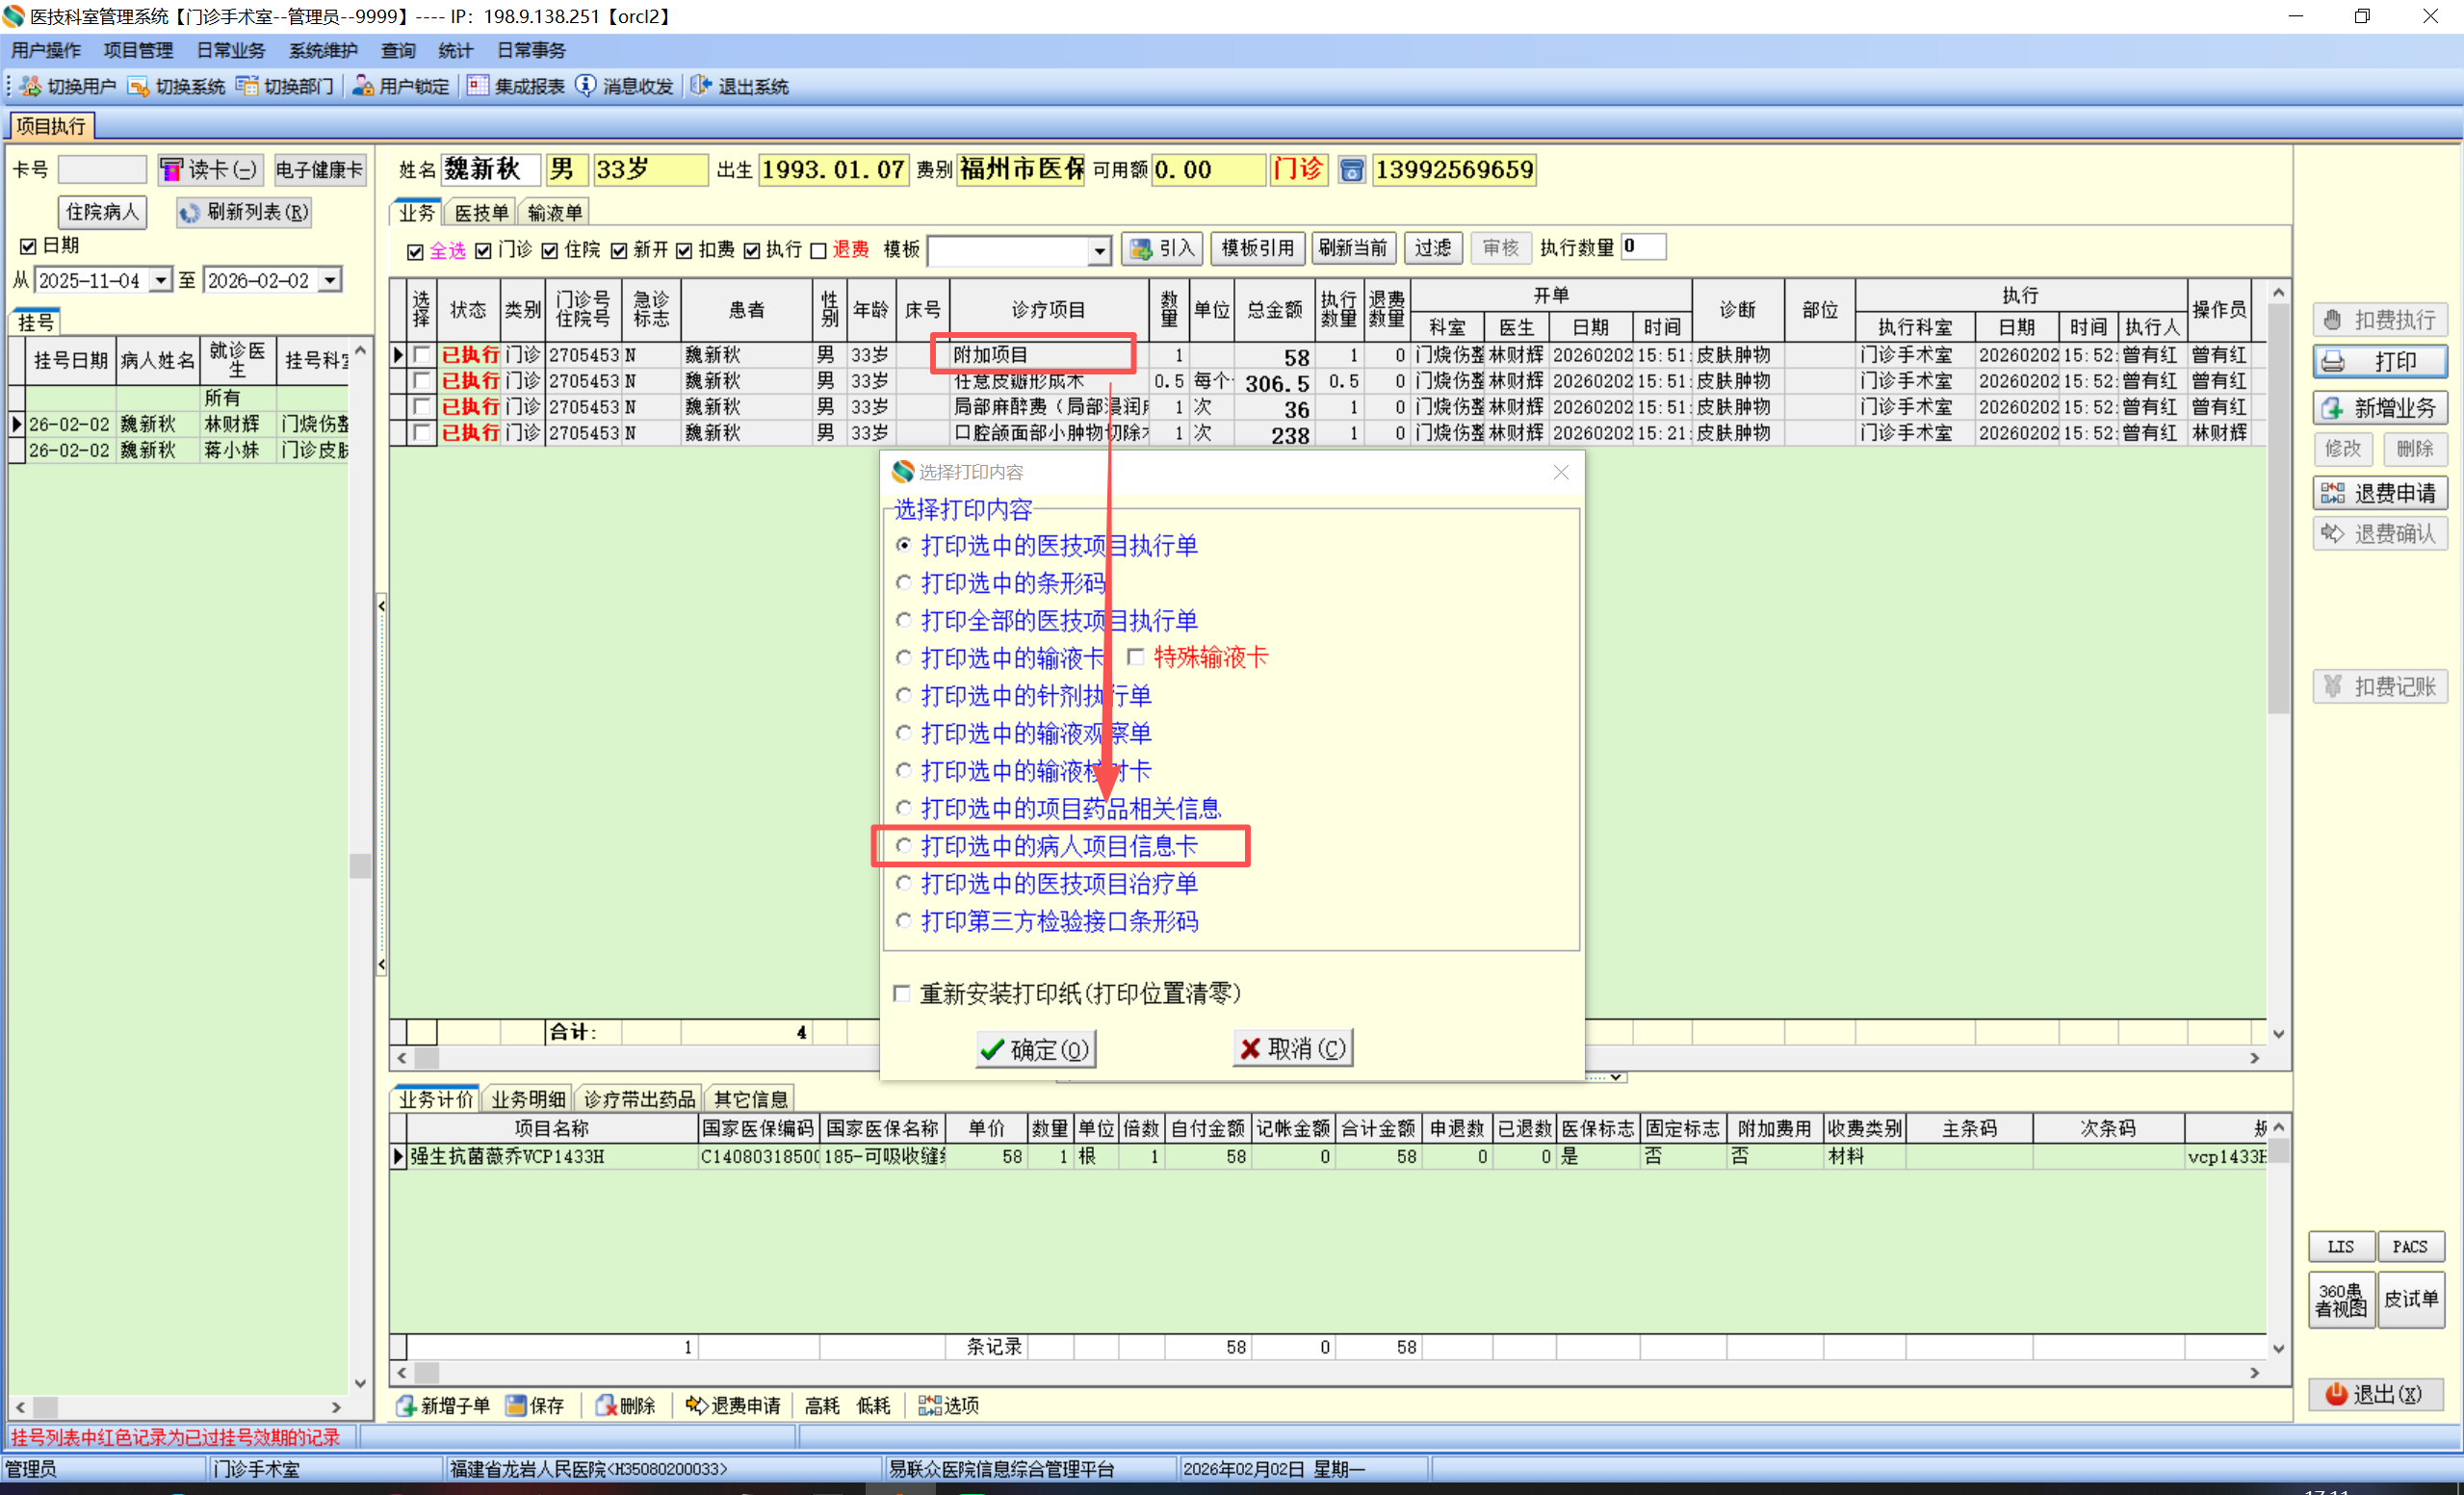Screen dimensions: 2464x1495
Task: Open the 系统维护 menu
Action: 322,50
